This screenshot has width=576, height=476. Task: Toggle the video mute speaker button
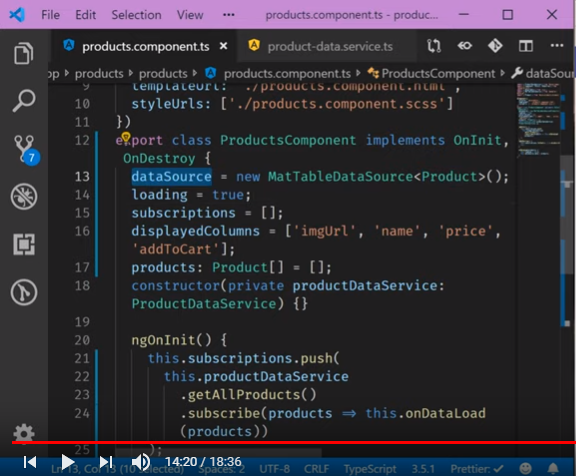click(141, 462)
